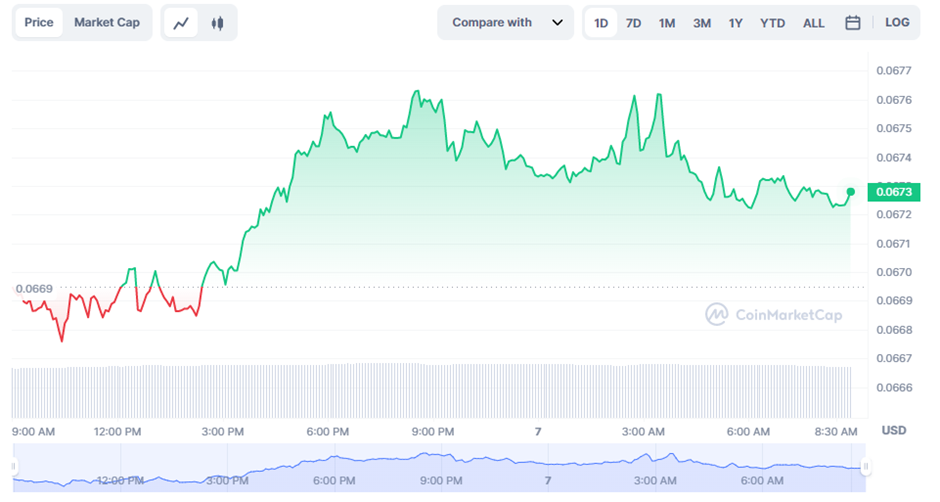Select the Price view toggle
Image resolution: width=940 pixels, height=502 pixels.
[x=39, y=22]
